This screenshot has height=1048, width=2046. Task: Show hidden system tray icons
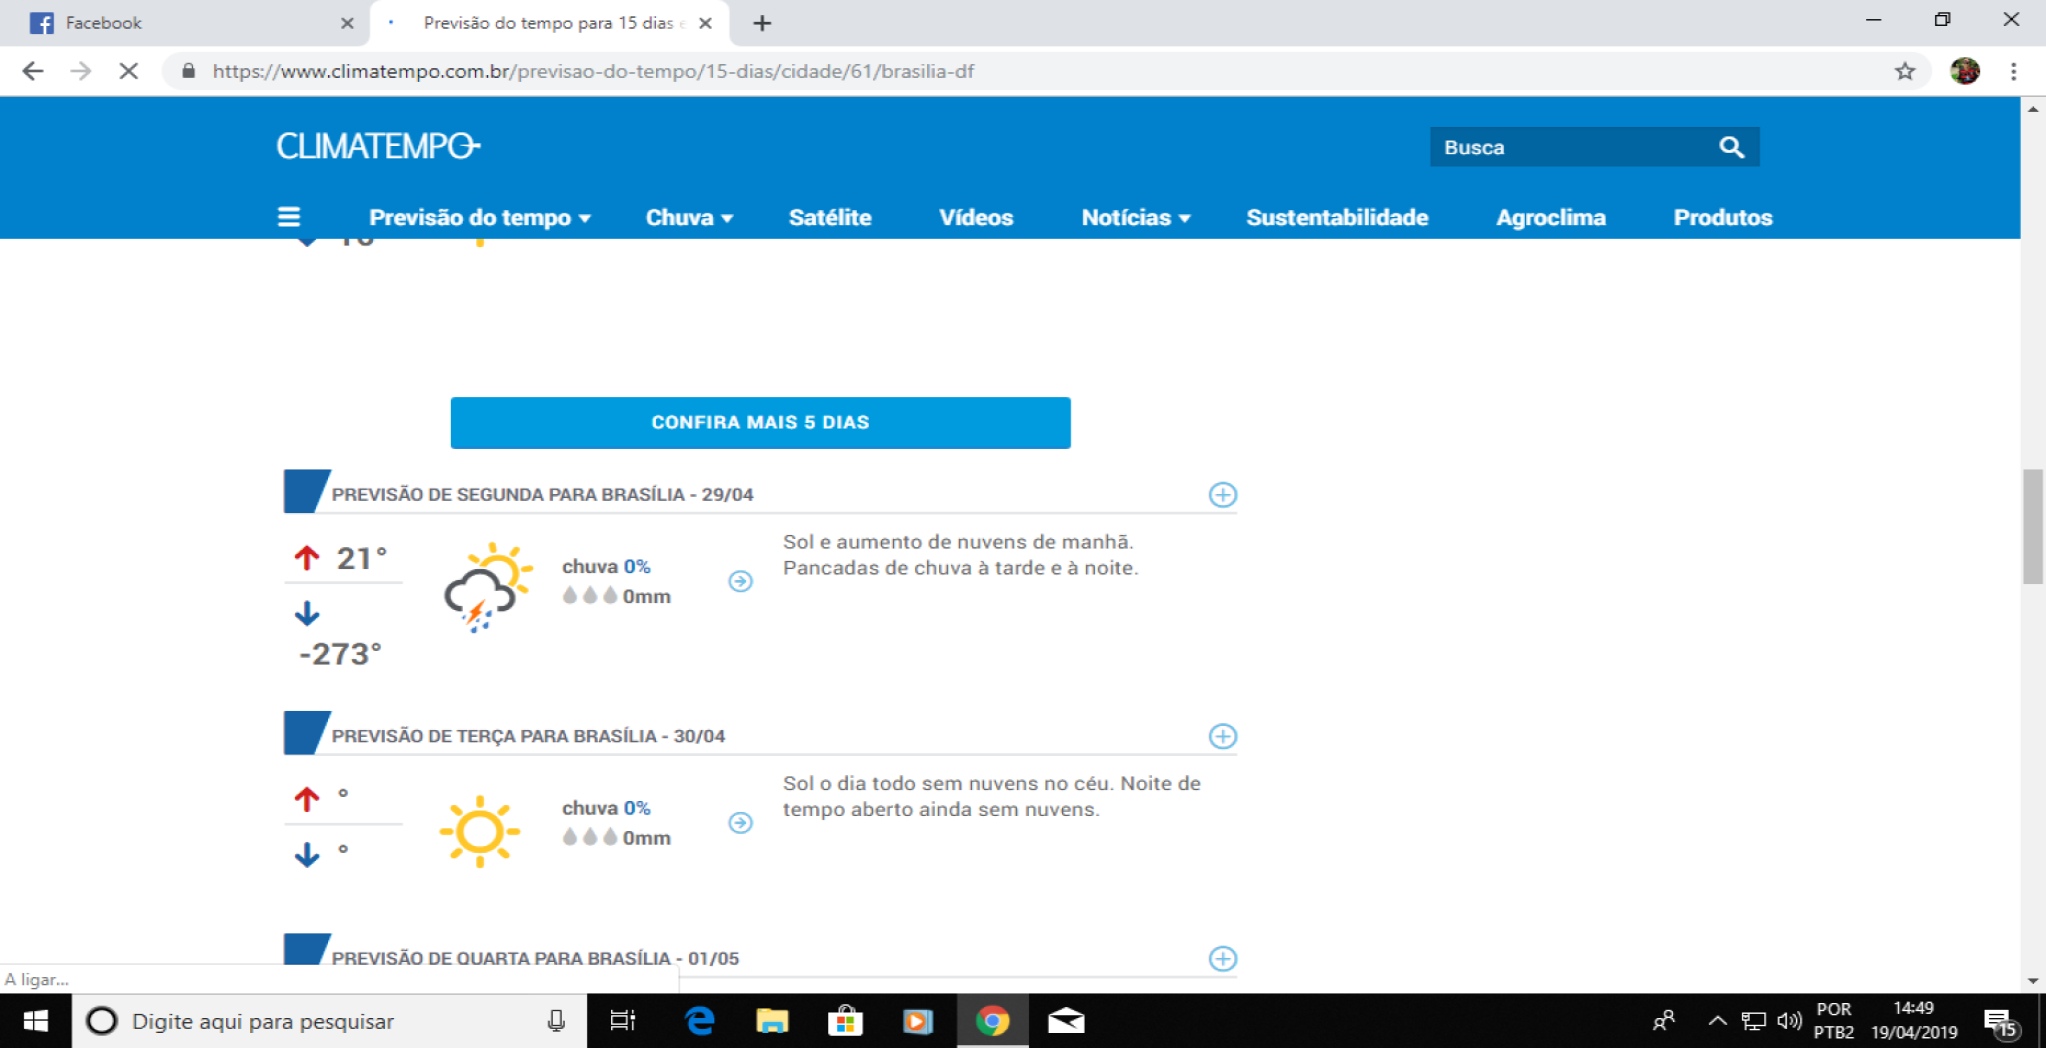click(x=1717, y=1021)
